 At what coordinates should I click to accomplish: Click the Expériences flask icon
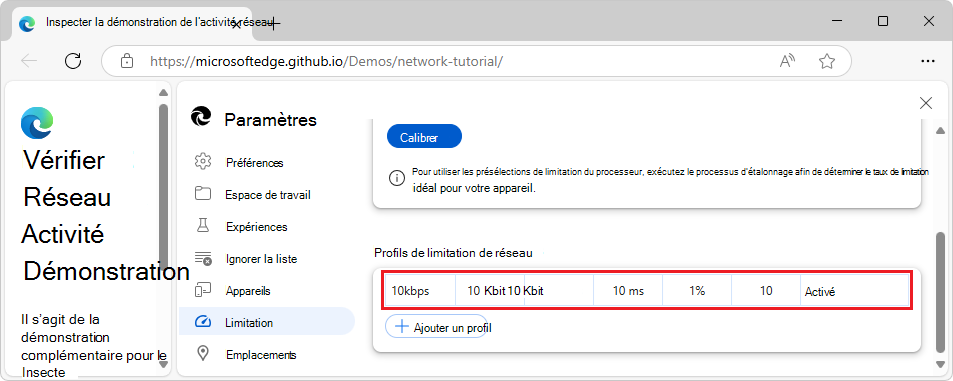[202, 226]
